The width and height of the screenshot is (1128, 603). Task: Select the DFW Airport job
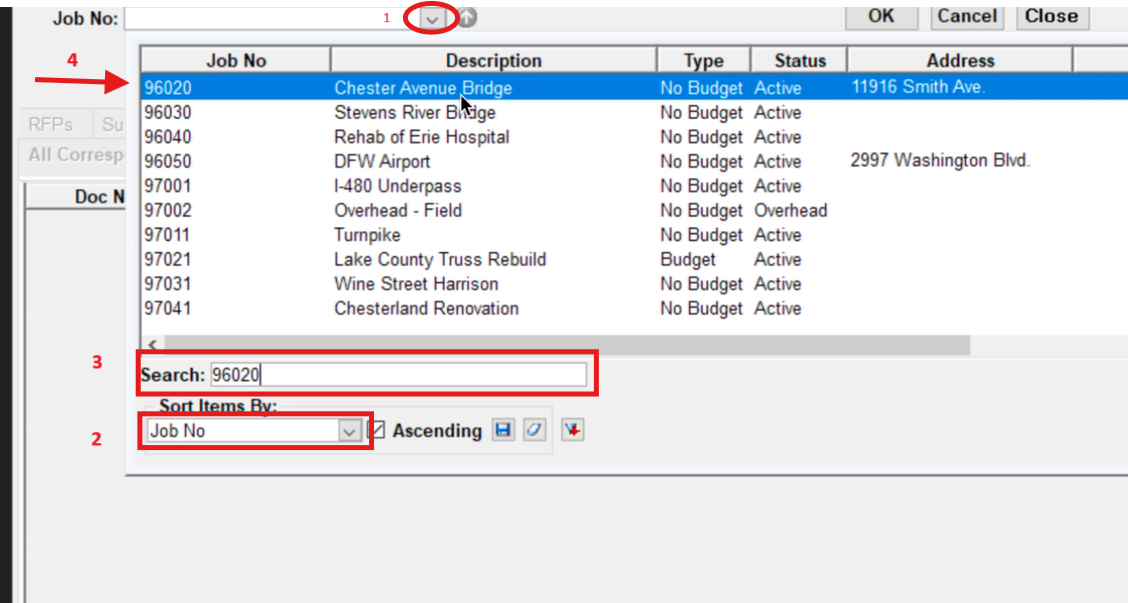pos(382,162)
